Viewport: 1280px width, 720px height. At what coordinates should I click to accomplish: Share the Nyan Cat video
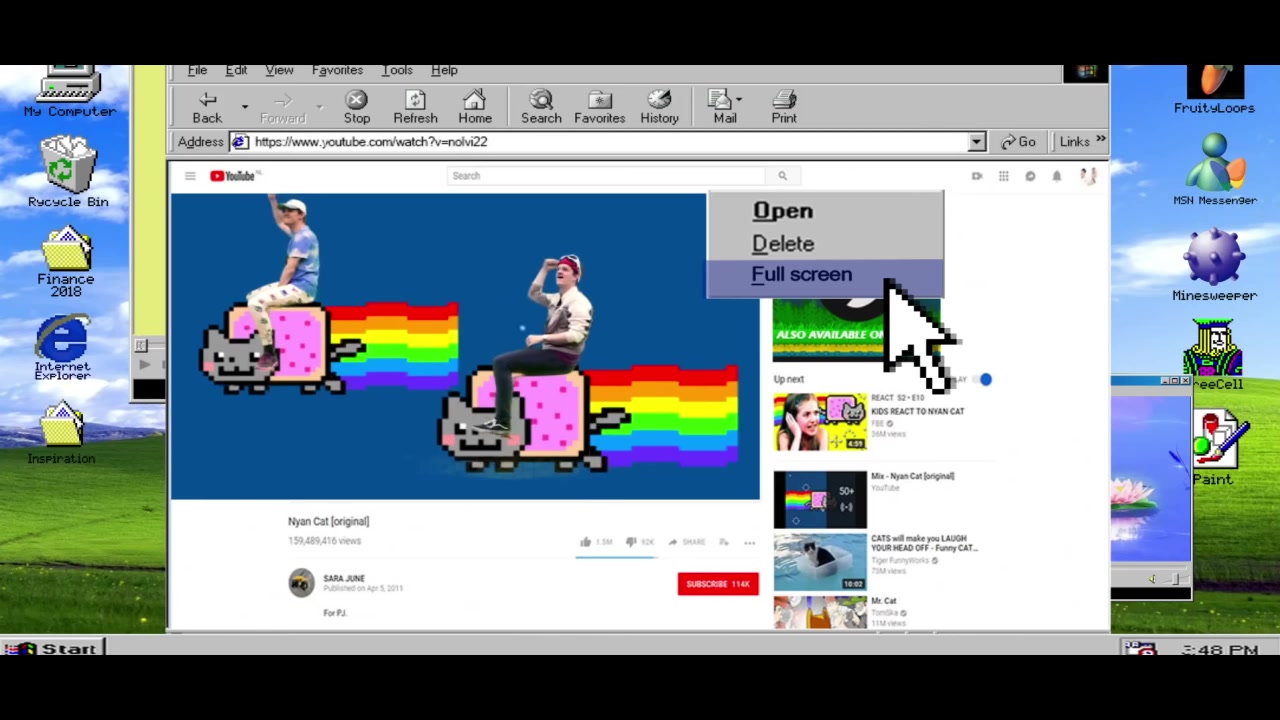pos(687,542)
